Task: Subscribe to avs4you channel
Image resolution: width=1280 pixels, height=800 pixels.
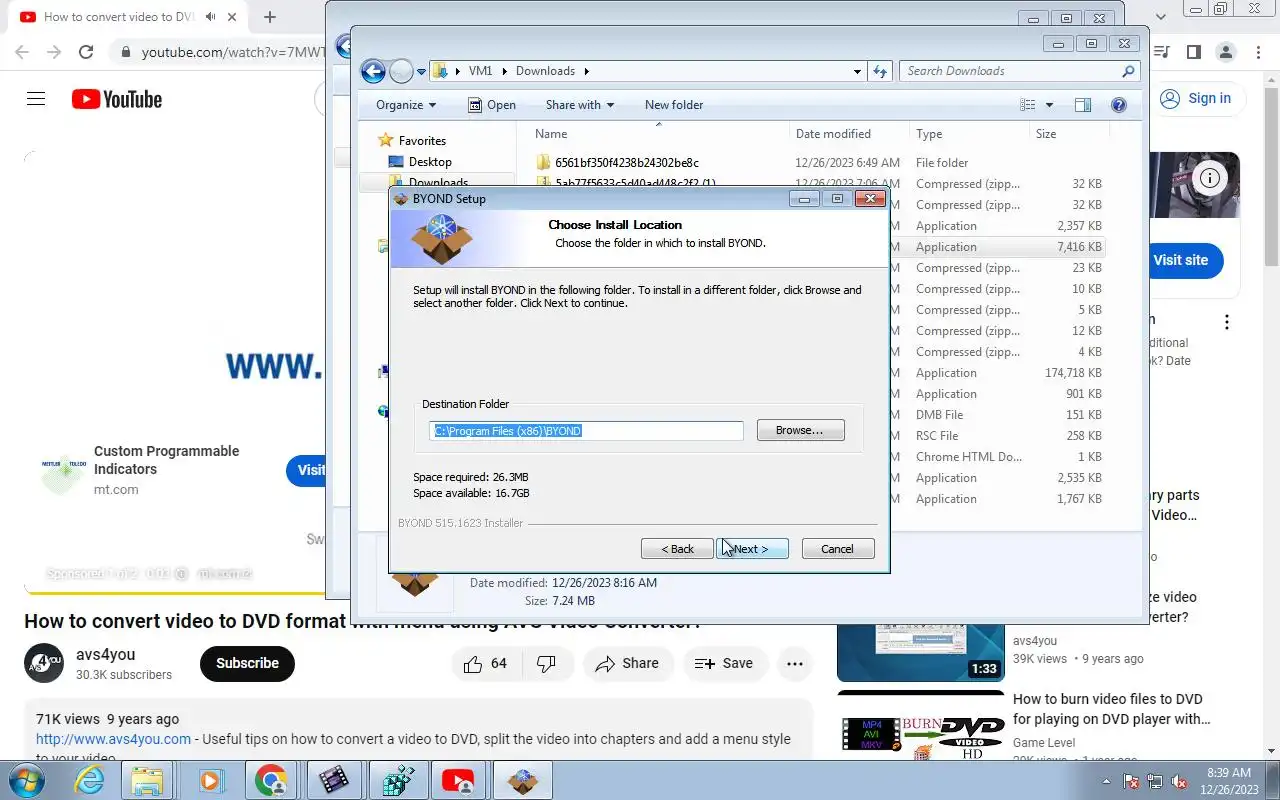Action: (247, 663)
